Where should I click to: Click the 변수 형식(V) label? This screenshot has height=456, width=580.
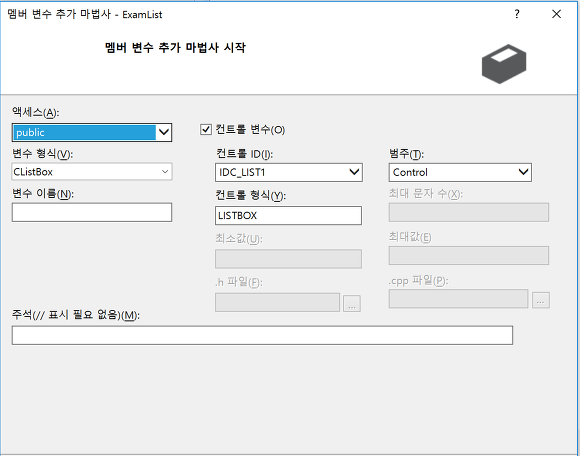tap(43, 153)
